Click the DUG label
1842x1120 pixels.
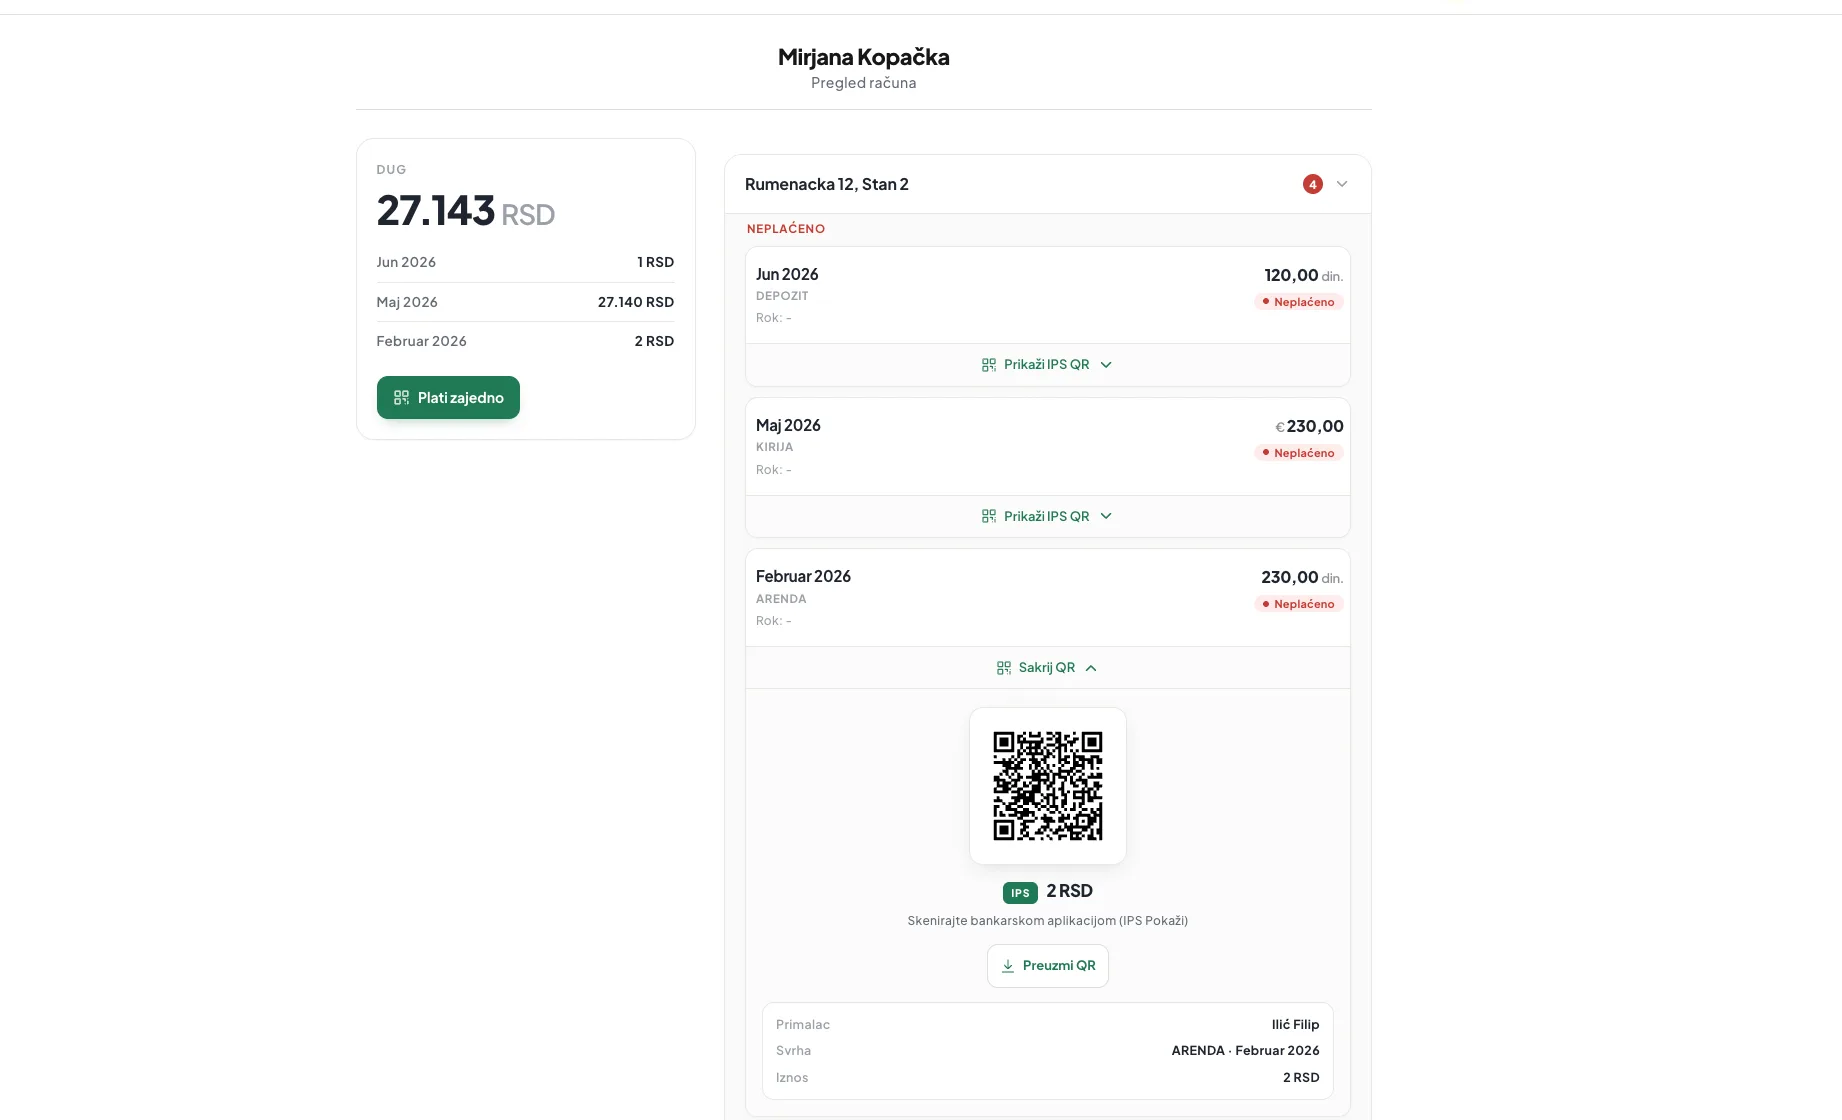pyautogui.click(x=391, y=170)
